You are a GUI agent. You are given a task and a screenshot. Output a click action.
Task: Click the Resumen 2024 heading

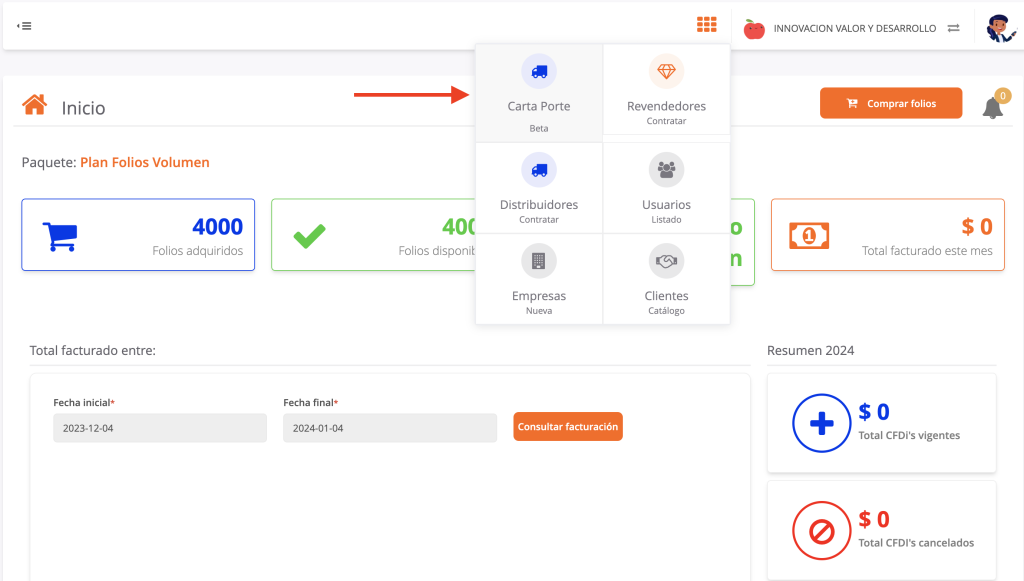pos(810,351)
